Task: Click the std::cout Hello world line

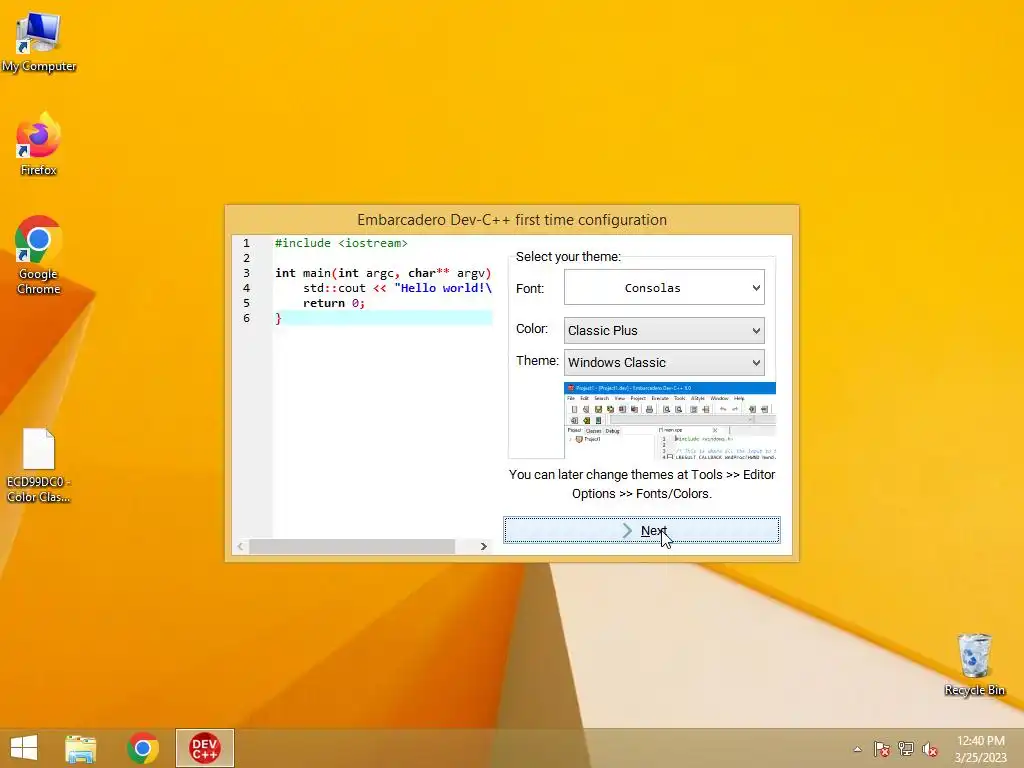Action: (x=397, y=288)
